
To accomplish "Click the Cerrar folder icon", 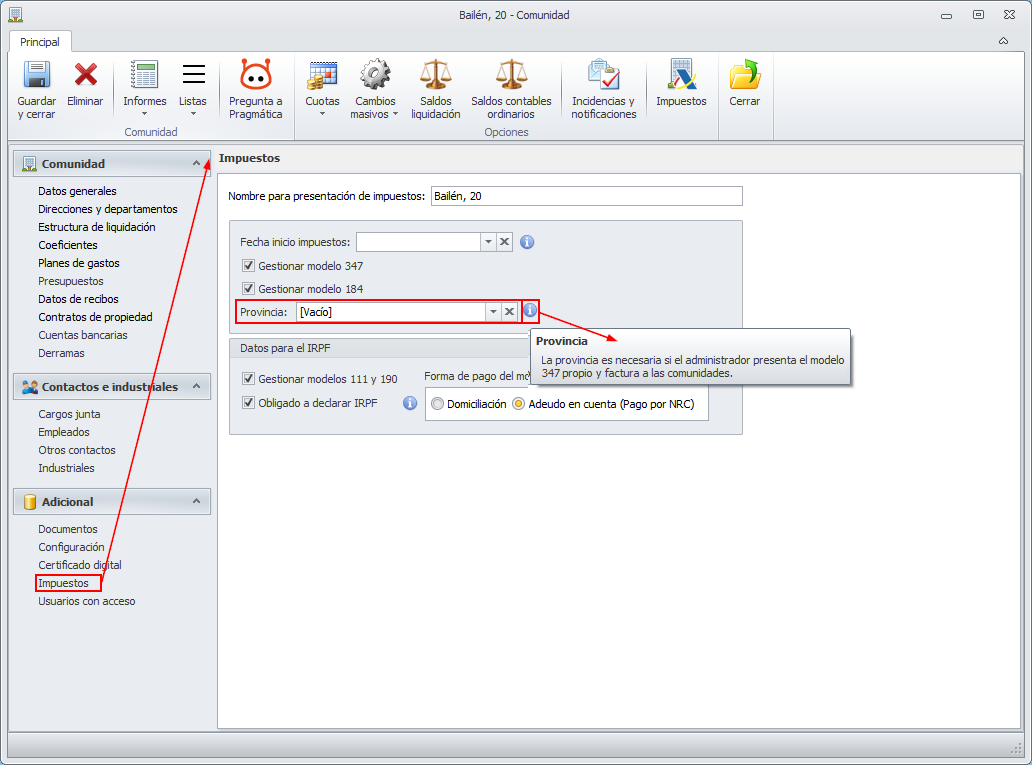I will [744, 74].
